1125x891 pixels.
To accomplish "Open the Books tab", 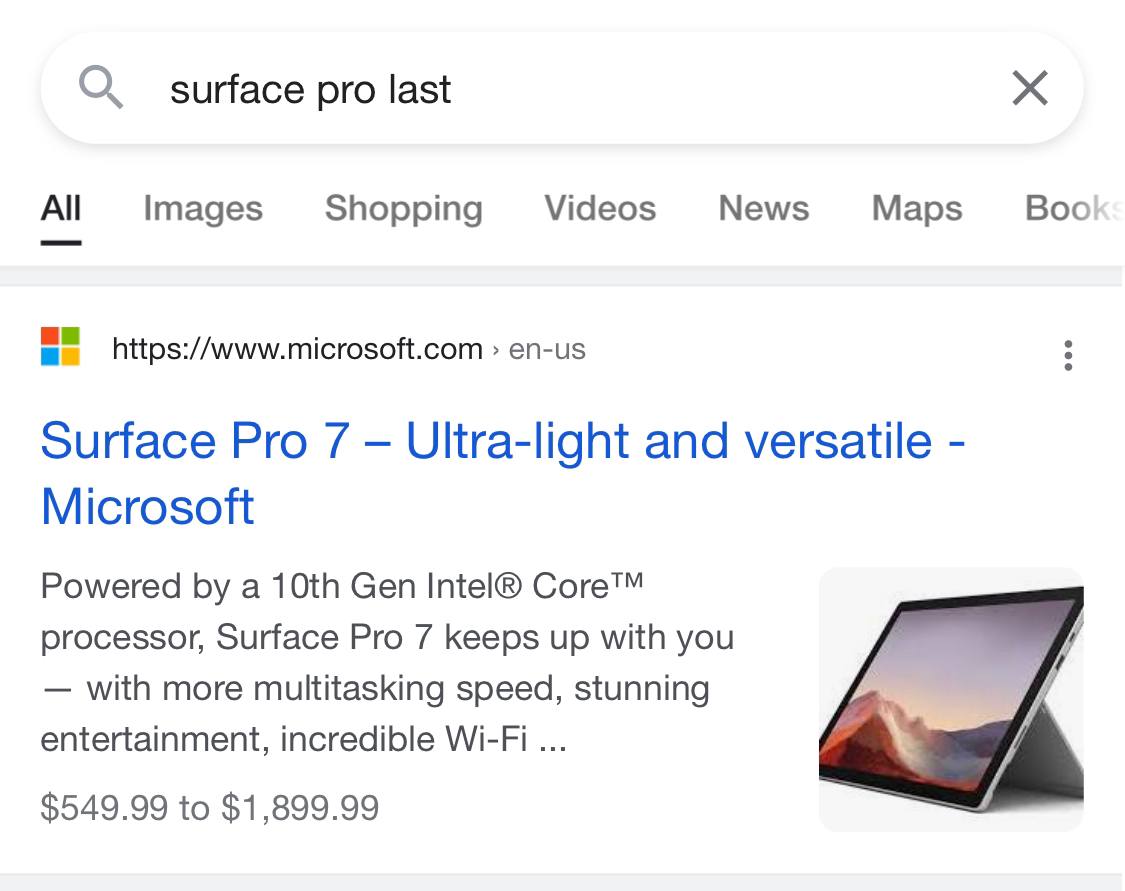I will [x=1068, y=208].
